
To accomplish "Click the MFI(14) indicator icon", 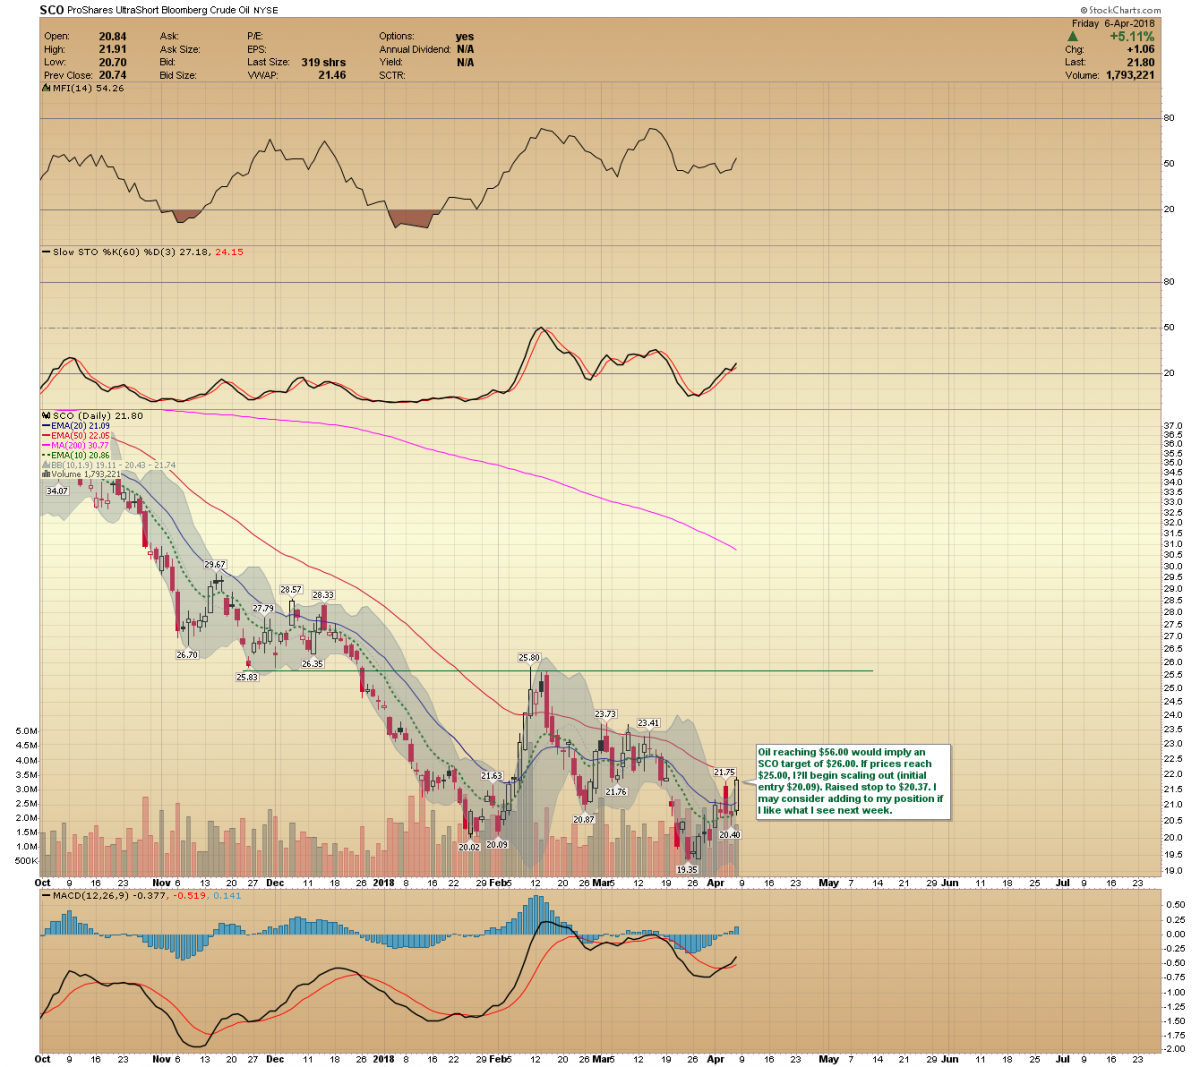I will click(45, 88).
